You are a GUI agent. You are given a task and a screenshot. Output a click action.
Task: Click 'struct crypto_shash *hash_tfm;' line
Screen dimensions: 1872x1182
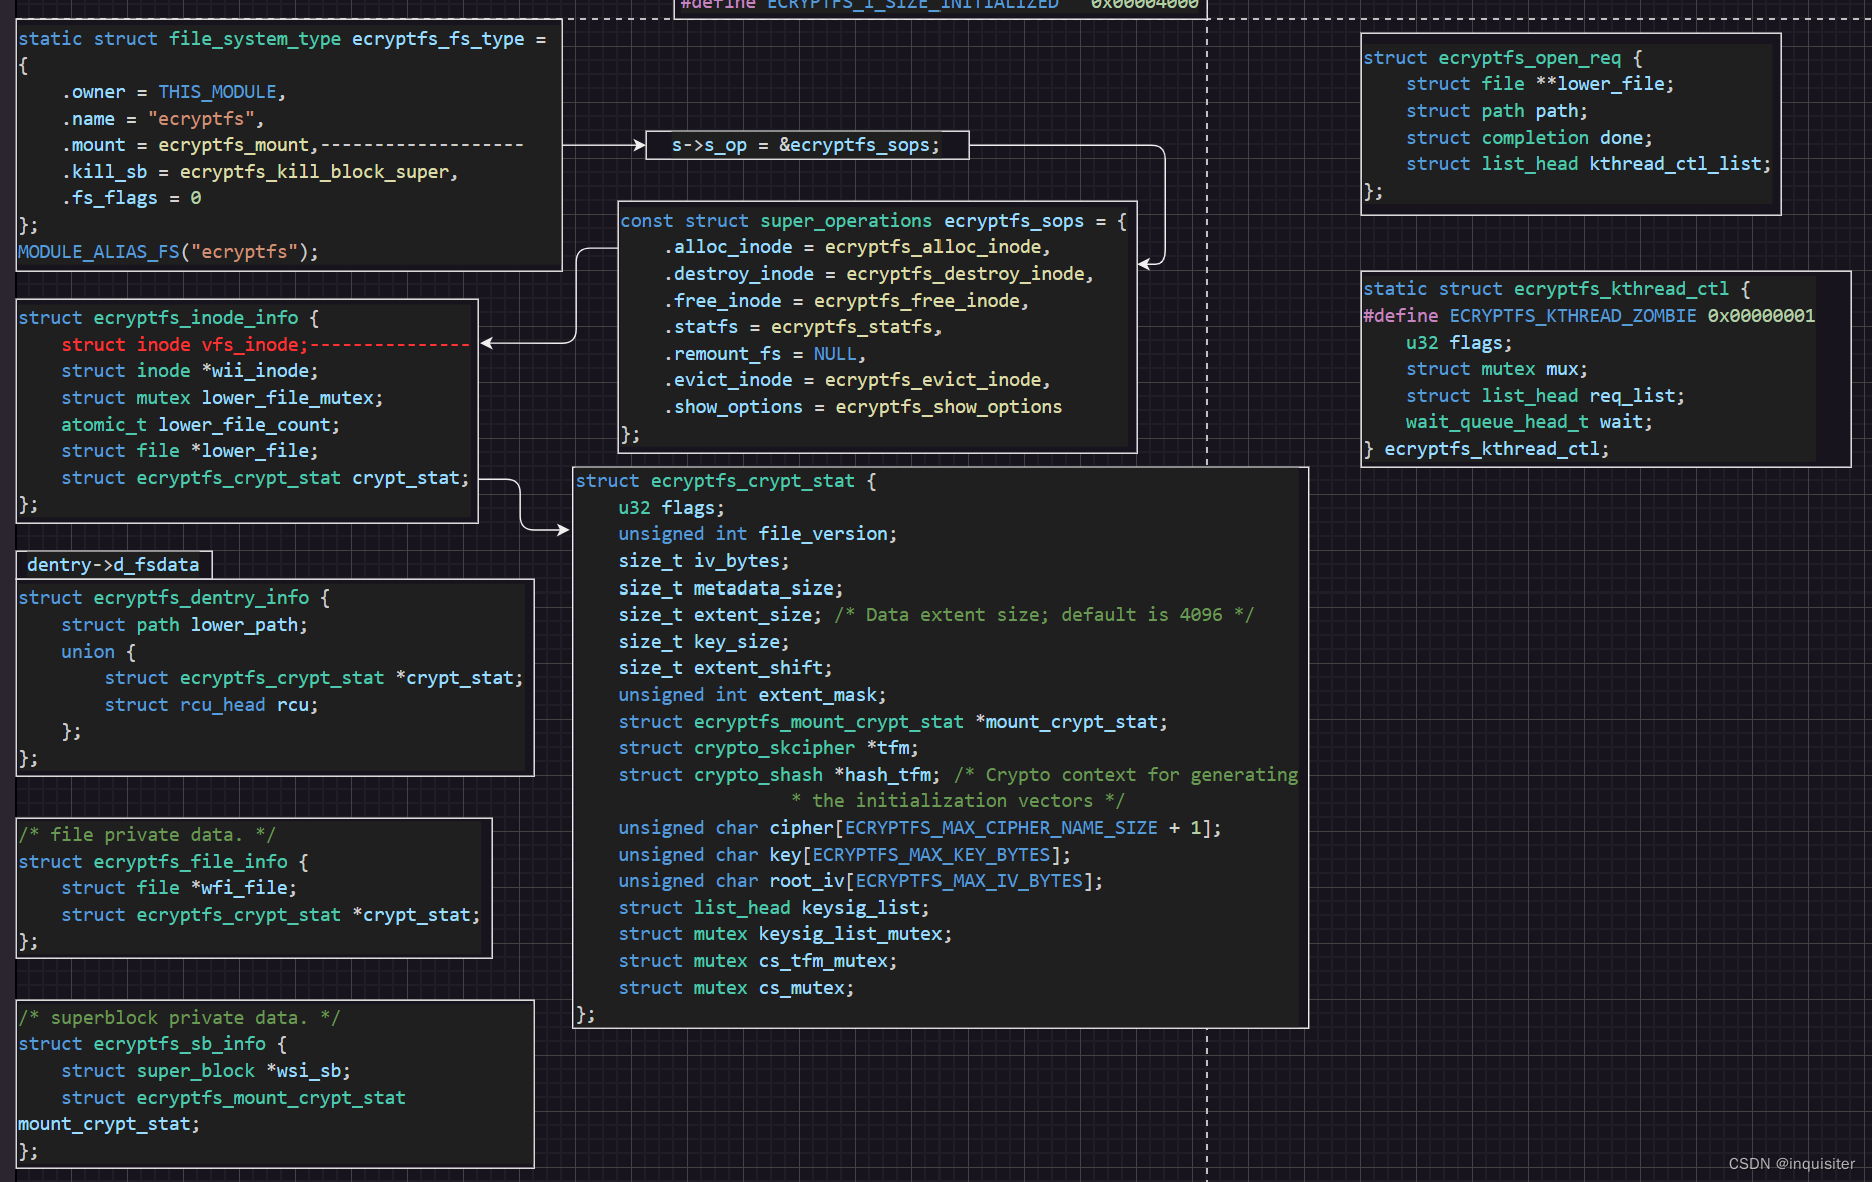coord(779,775)
